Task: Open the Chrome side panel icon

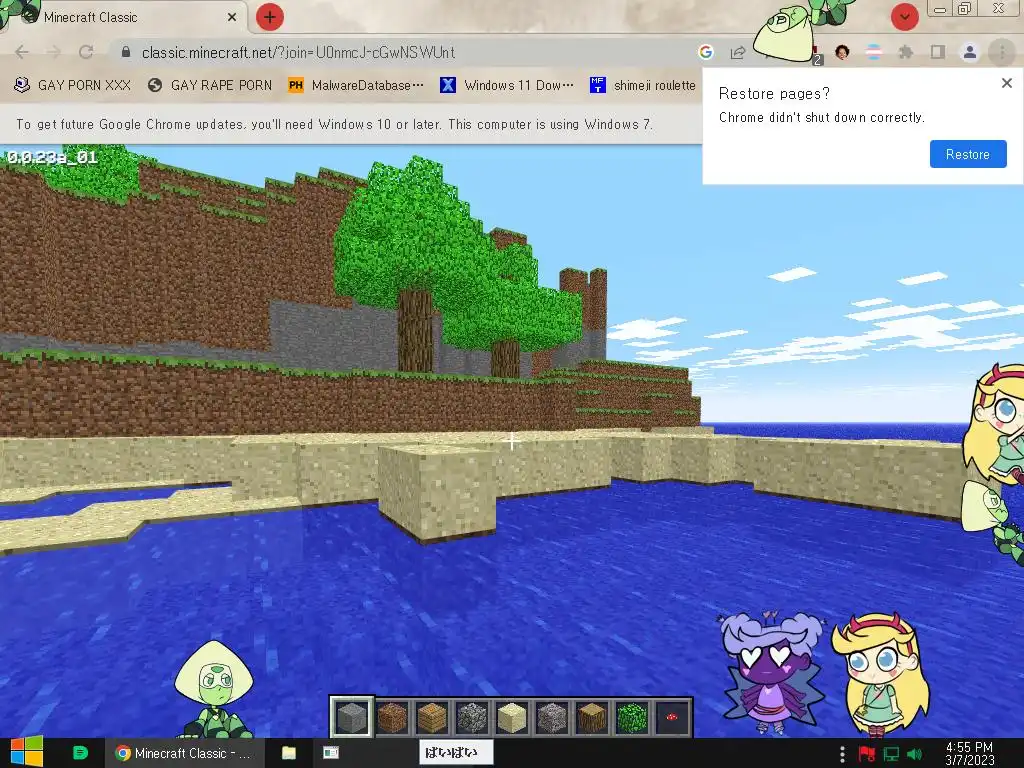Action: 938,52
